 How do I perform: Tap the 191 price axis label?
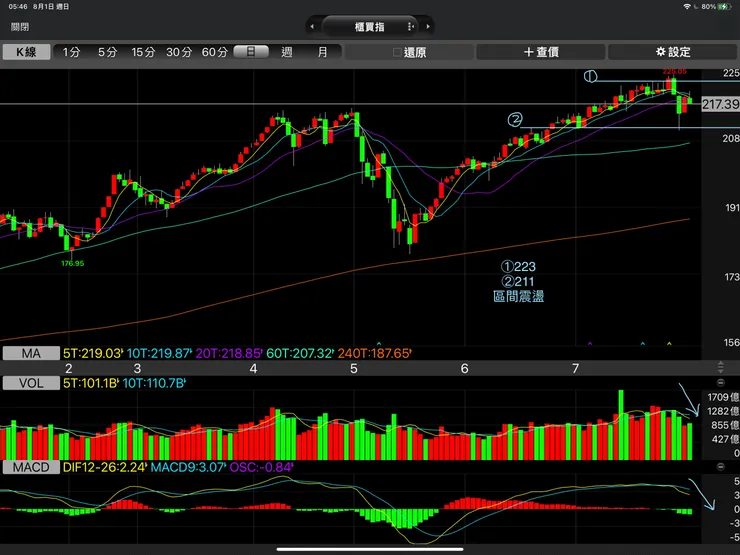coord(732,208)
